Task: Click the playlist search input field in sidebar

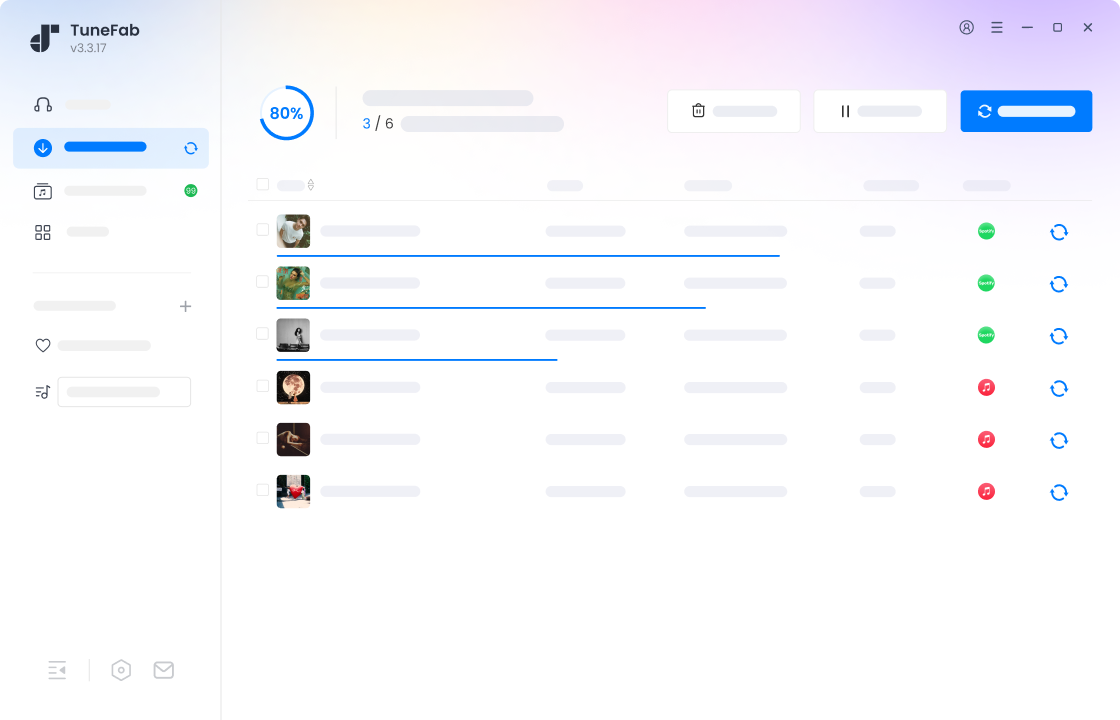Action: coord(124,391)
